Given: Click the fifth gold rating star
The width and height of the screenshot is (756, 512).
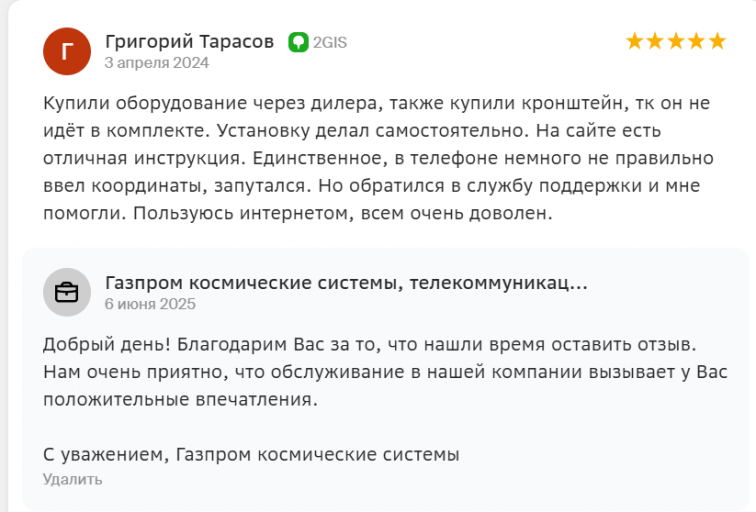Looking at the screenshot, I should (x=717, y=41).
